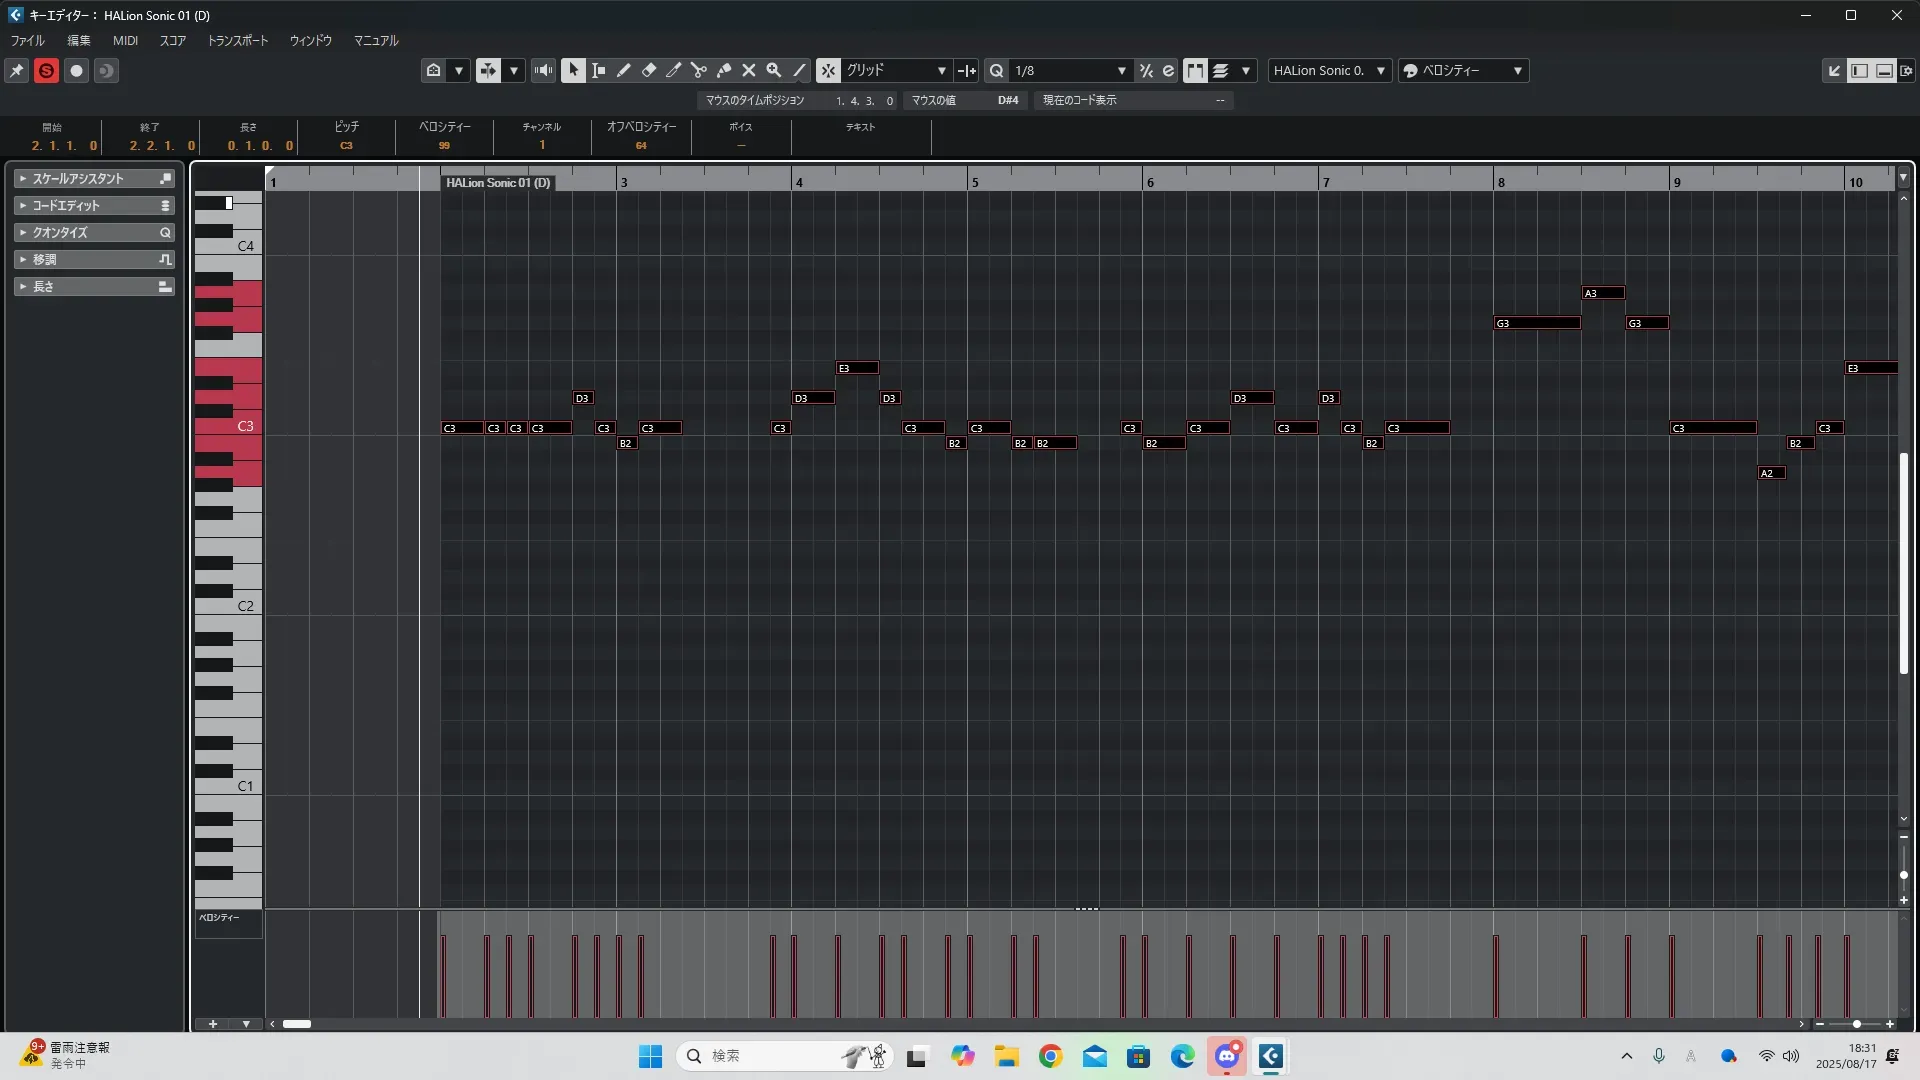Click the C3 note at bar 2 start
Viewport: 1920px width, 1080px height.
point(462,429)
